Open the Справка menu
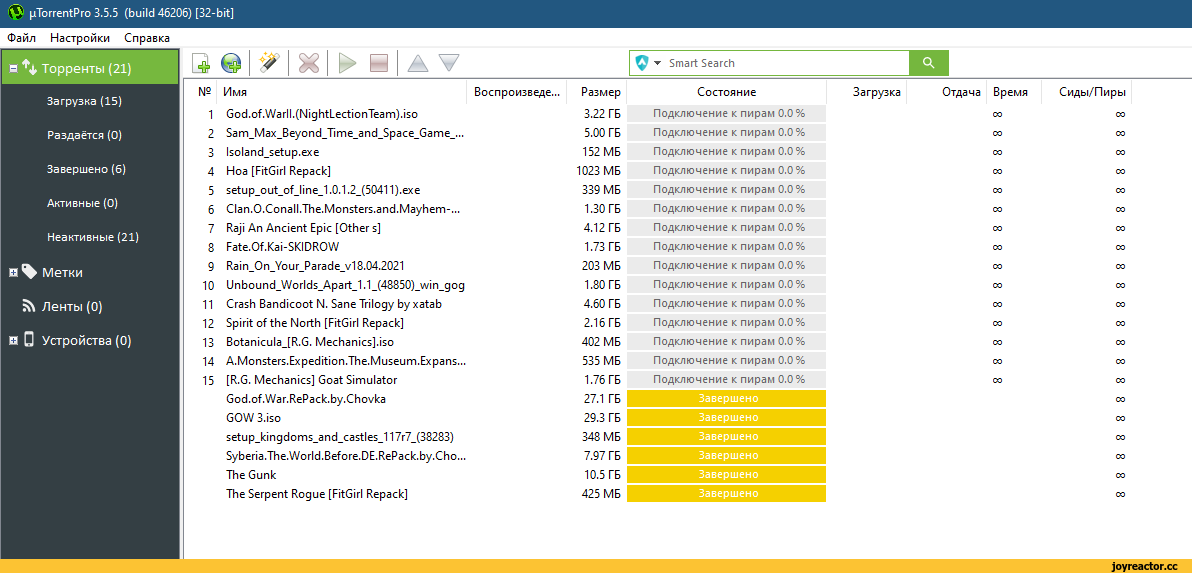The width and height of the screenshot is (1192, 573). pos(147,38)
